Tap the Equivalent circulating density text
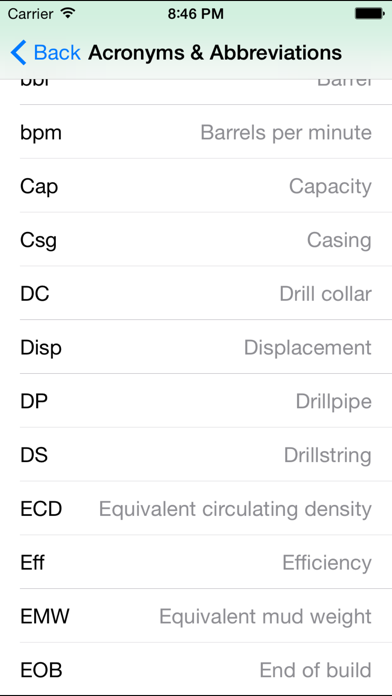 point(235,509)
